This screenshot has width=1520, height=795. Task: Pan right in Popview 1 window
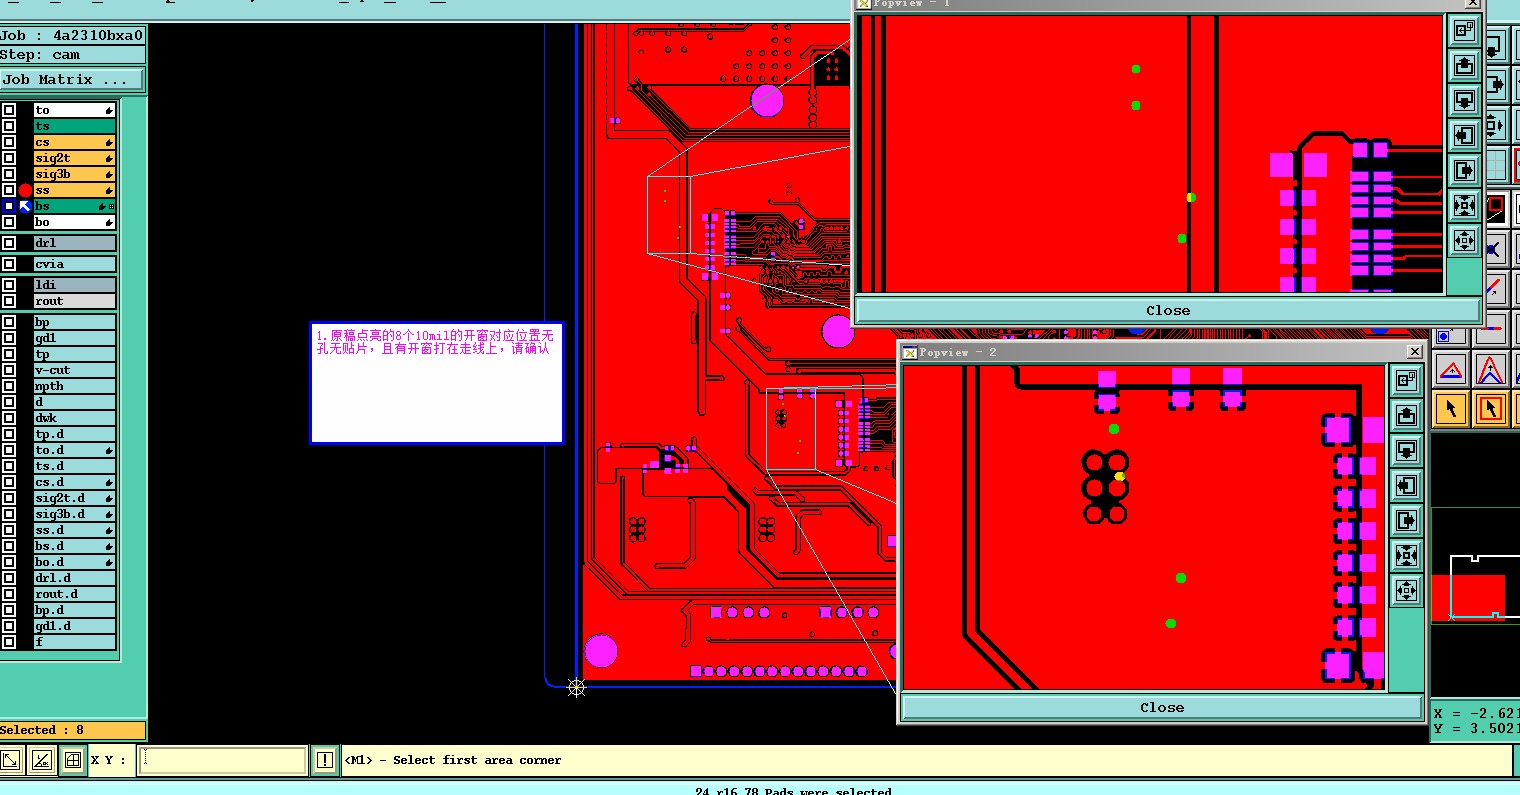pos(1464,171)
